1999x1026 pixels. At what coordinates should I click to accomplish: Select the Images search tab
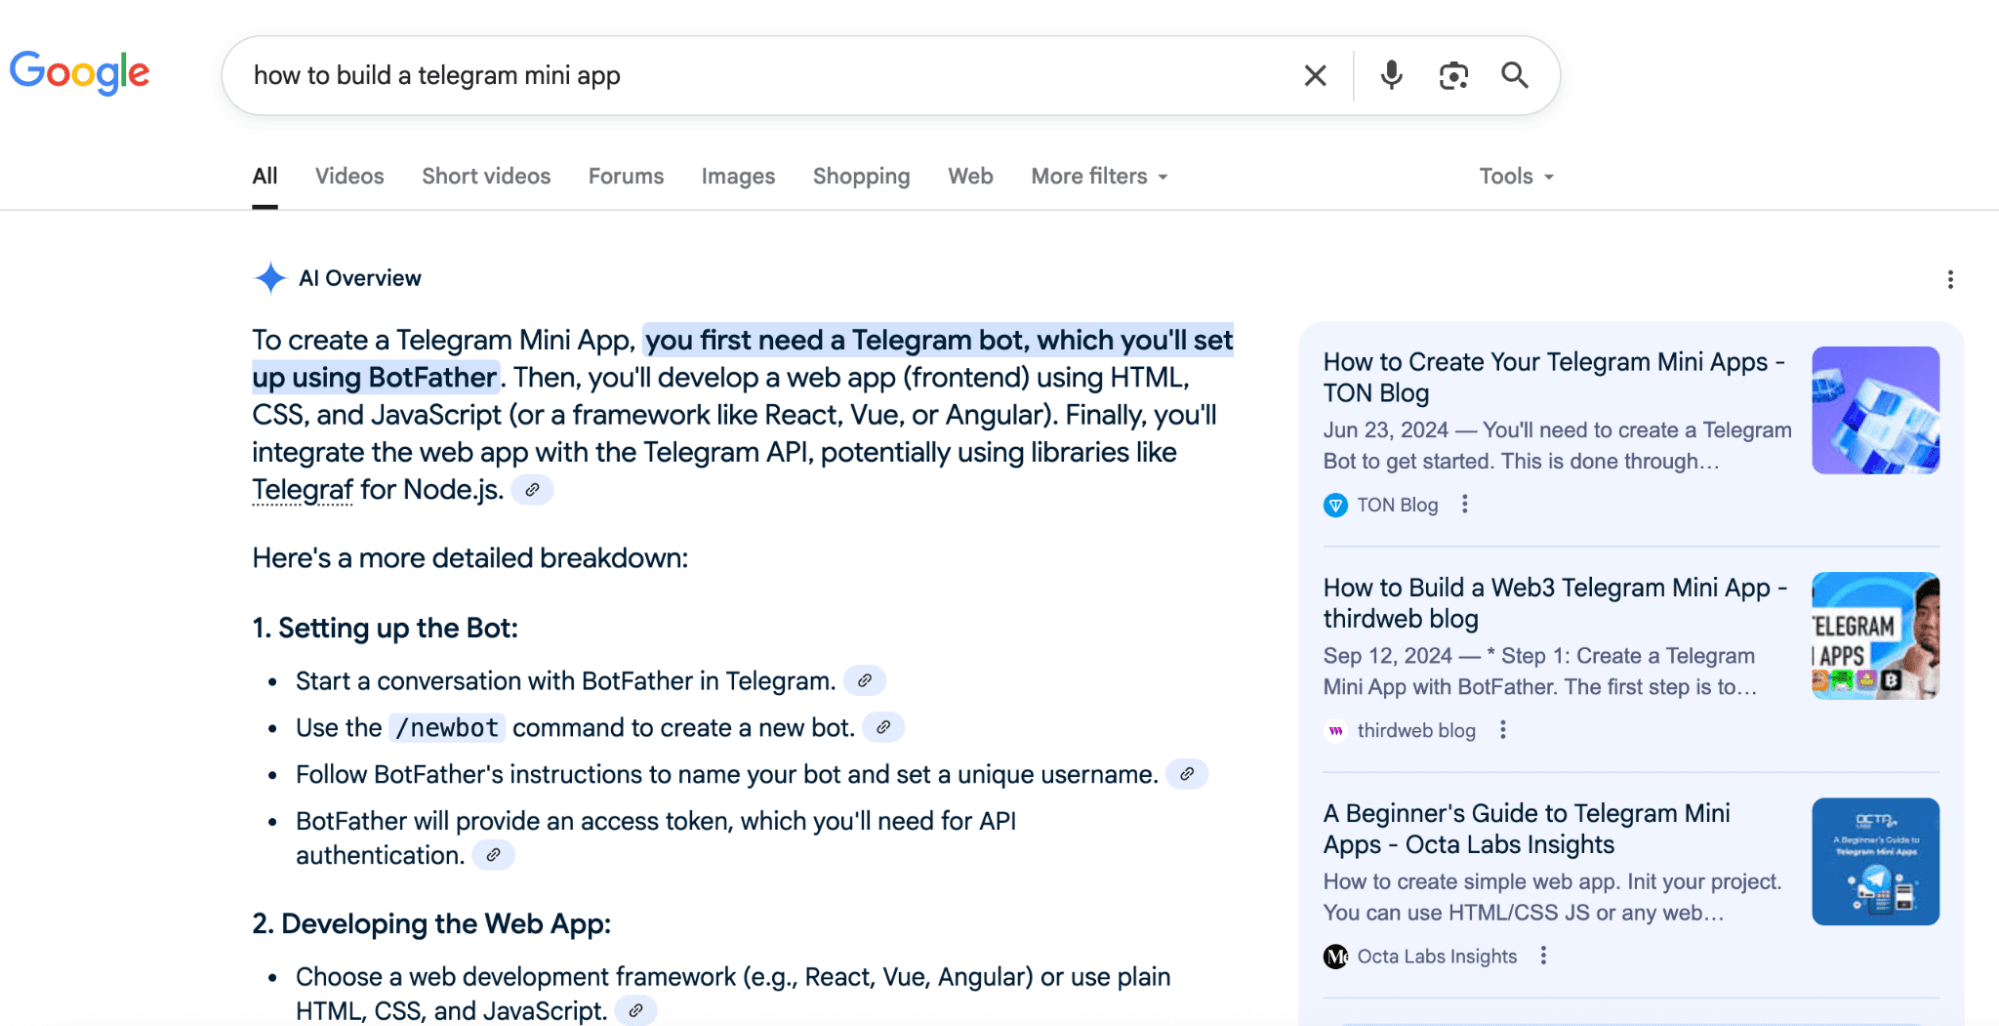(738, 177)
